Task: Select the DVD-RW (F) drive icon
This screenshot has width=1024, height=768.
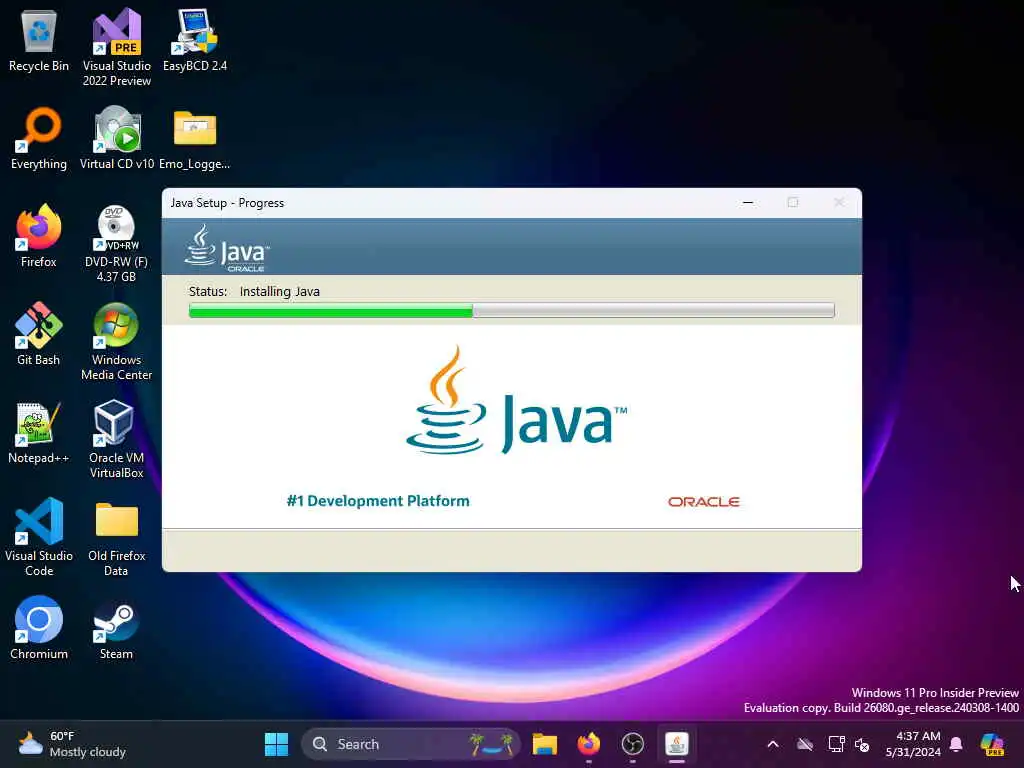Action: 116,243
